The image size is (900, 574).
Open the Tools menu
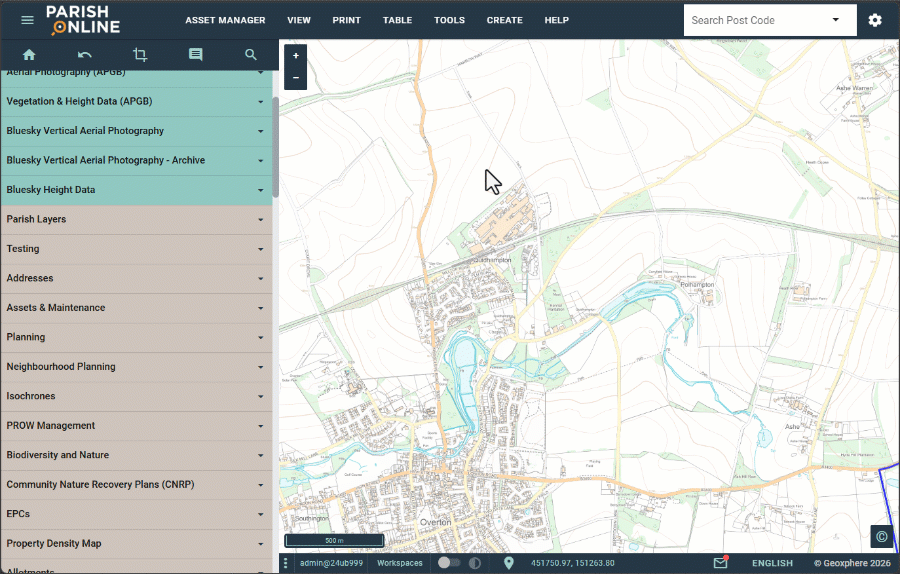(449, 20)
